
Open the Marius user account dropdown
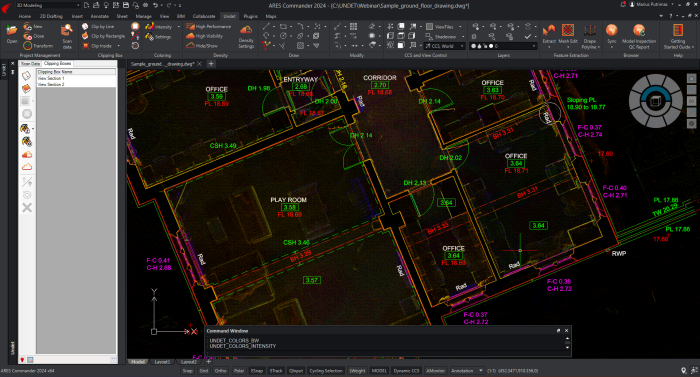[652, 4]
